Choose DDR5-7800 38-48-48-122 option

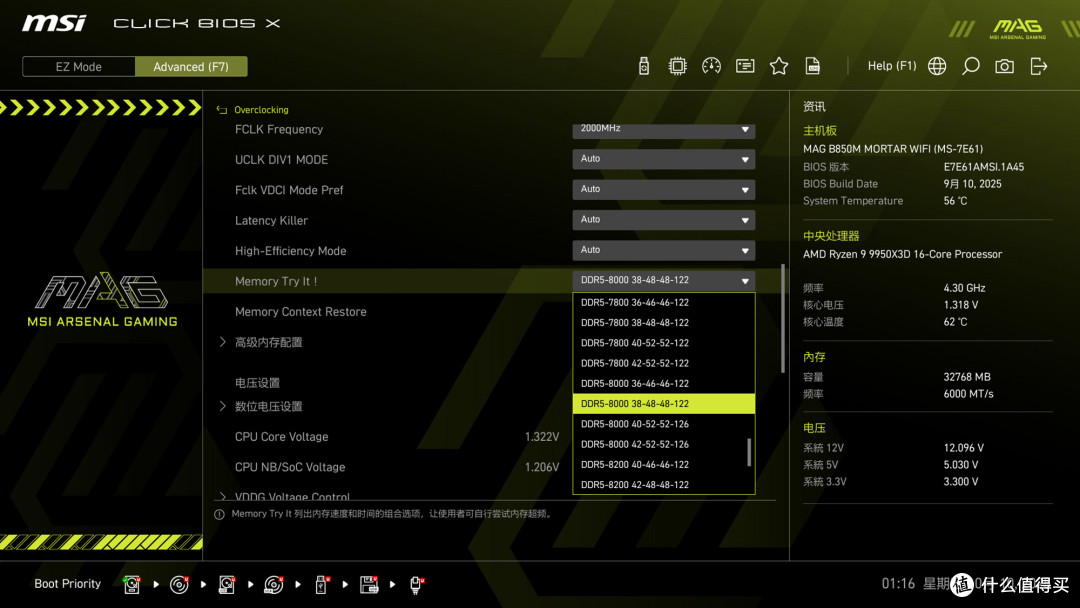[663, 322]
